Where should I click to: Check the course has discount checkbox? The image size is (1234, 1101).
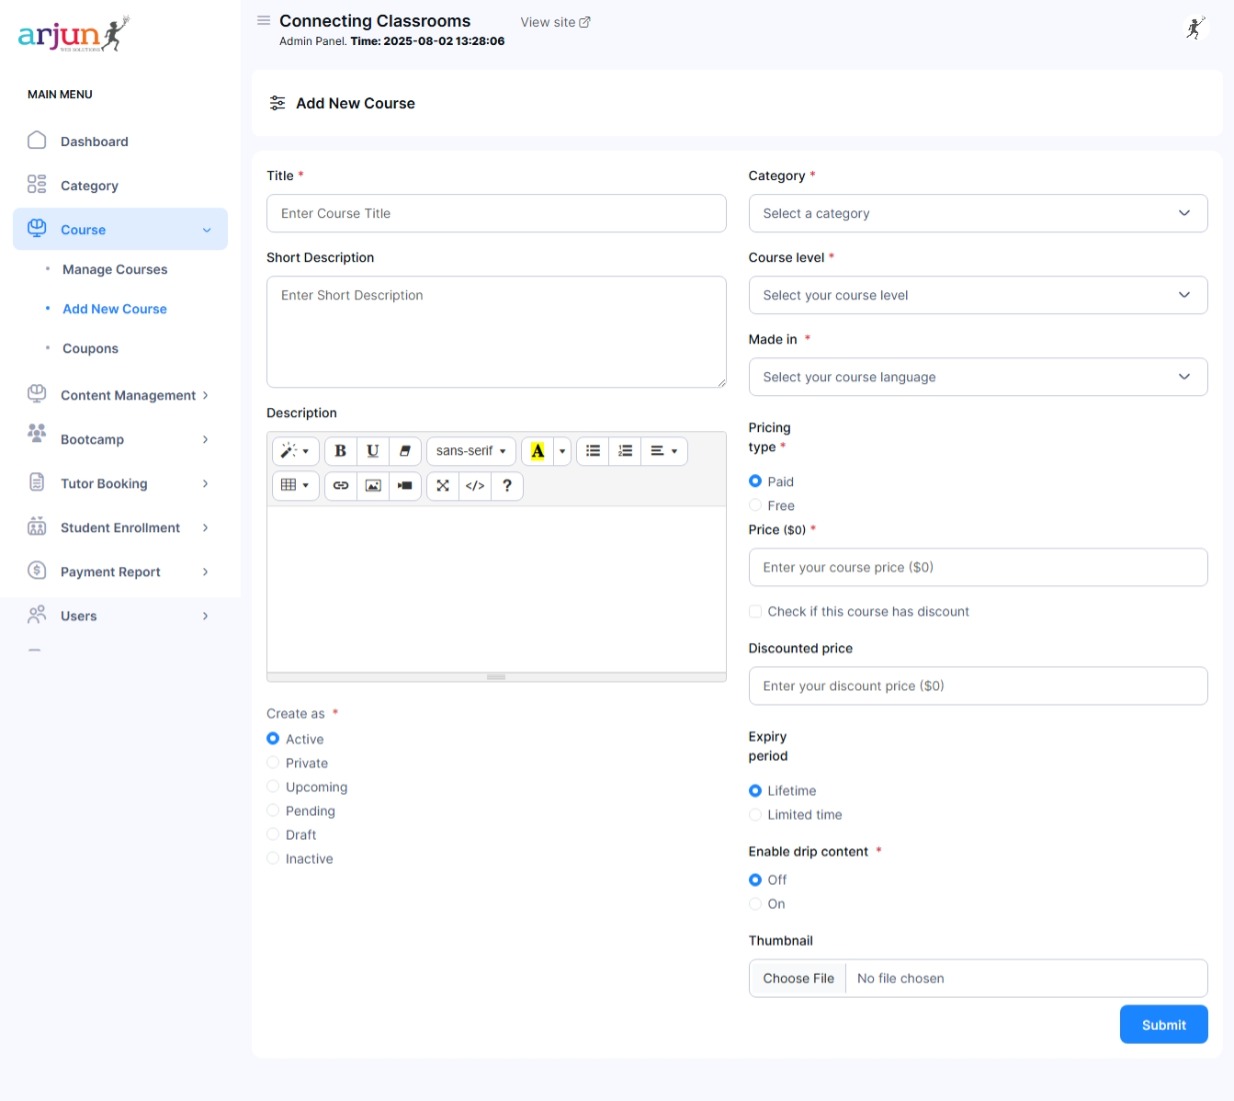coord(756,612)
